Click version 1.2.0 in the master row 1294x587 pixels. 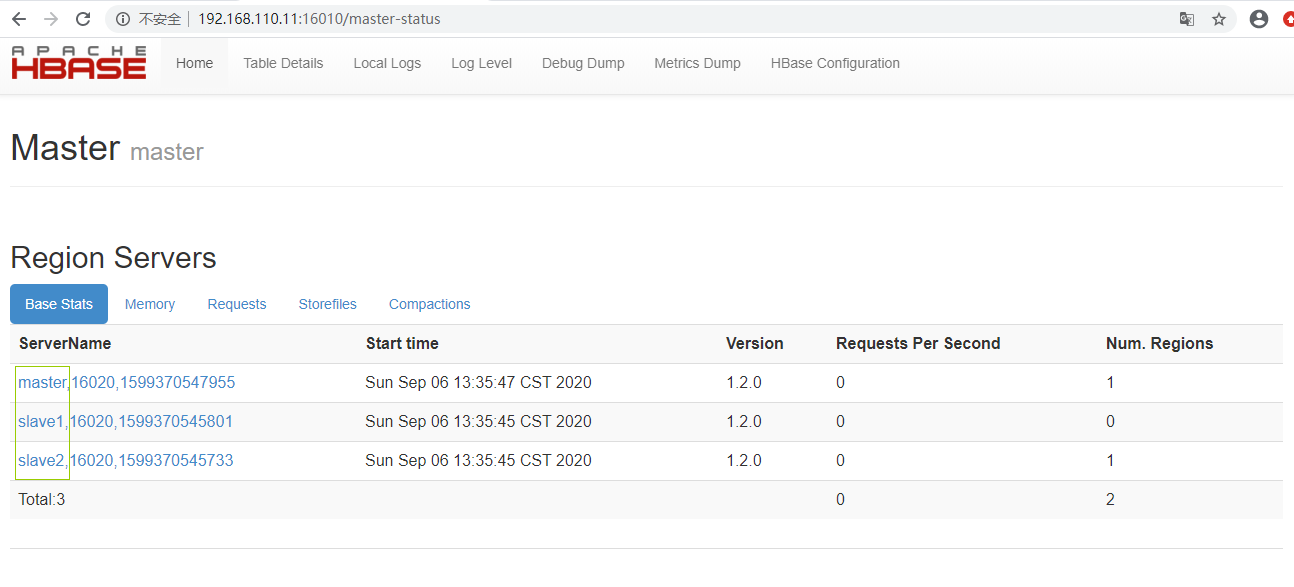click(744, 382)
